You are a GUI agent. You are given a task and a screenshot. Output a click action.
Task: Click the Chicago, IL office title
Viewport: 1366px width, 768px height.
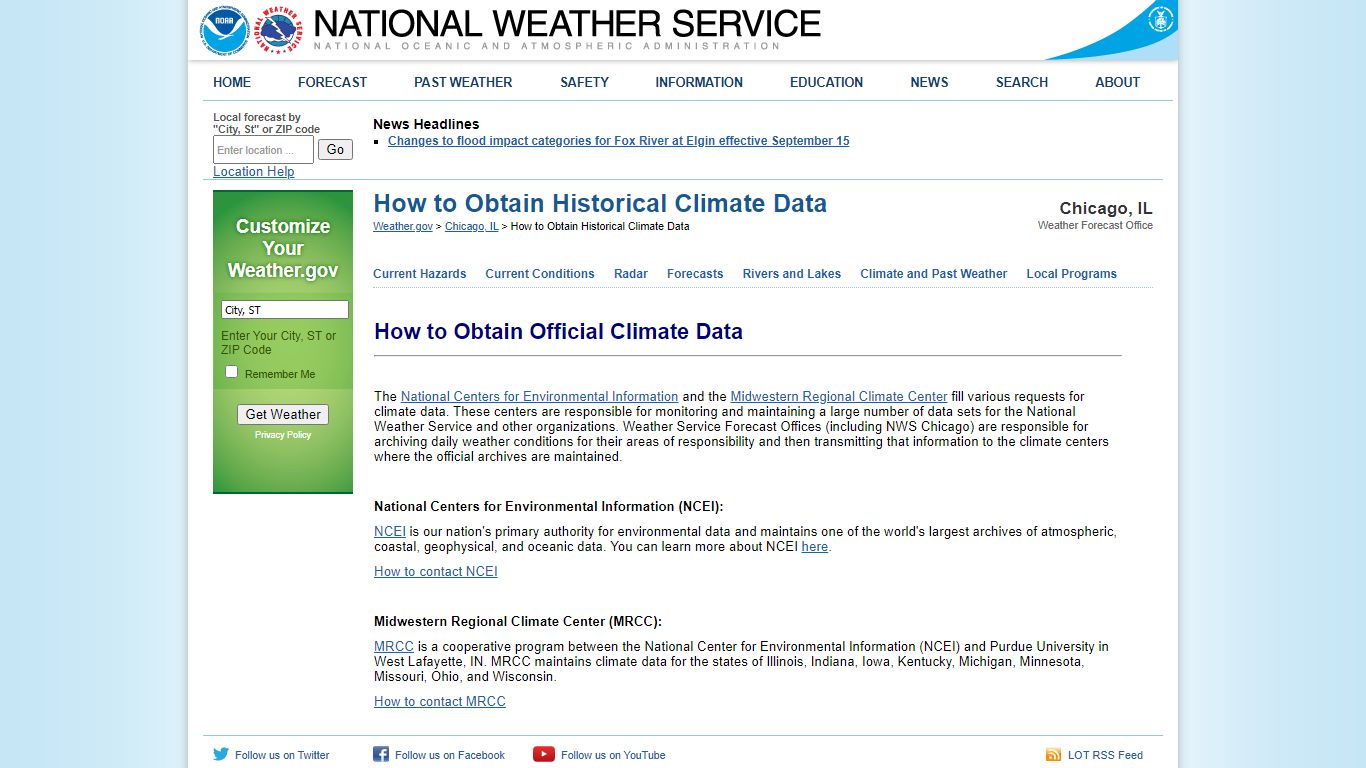(1106, 208)
